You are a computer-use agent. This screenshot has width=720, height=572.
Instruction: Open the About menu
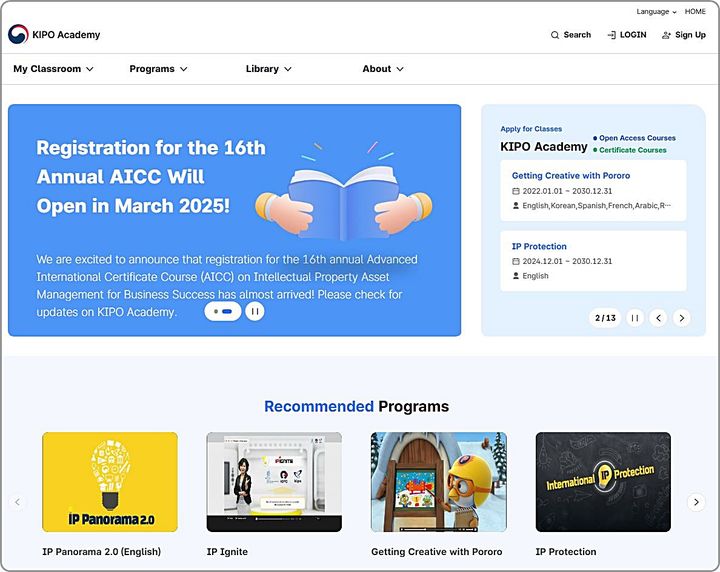(x=383, y=69)
